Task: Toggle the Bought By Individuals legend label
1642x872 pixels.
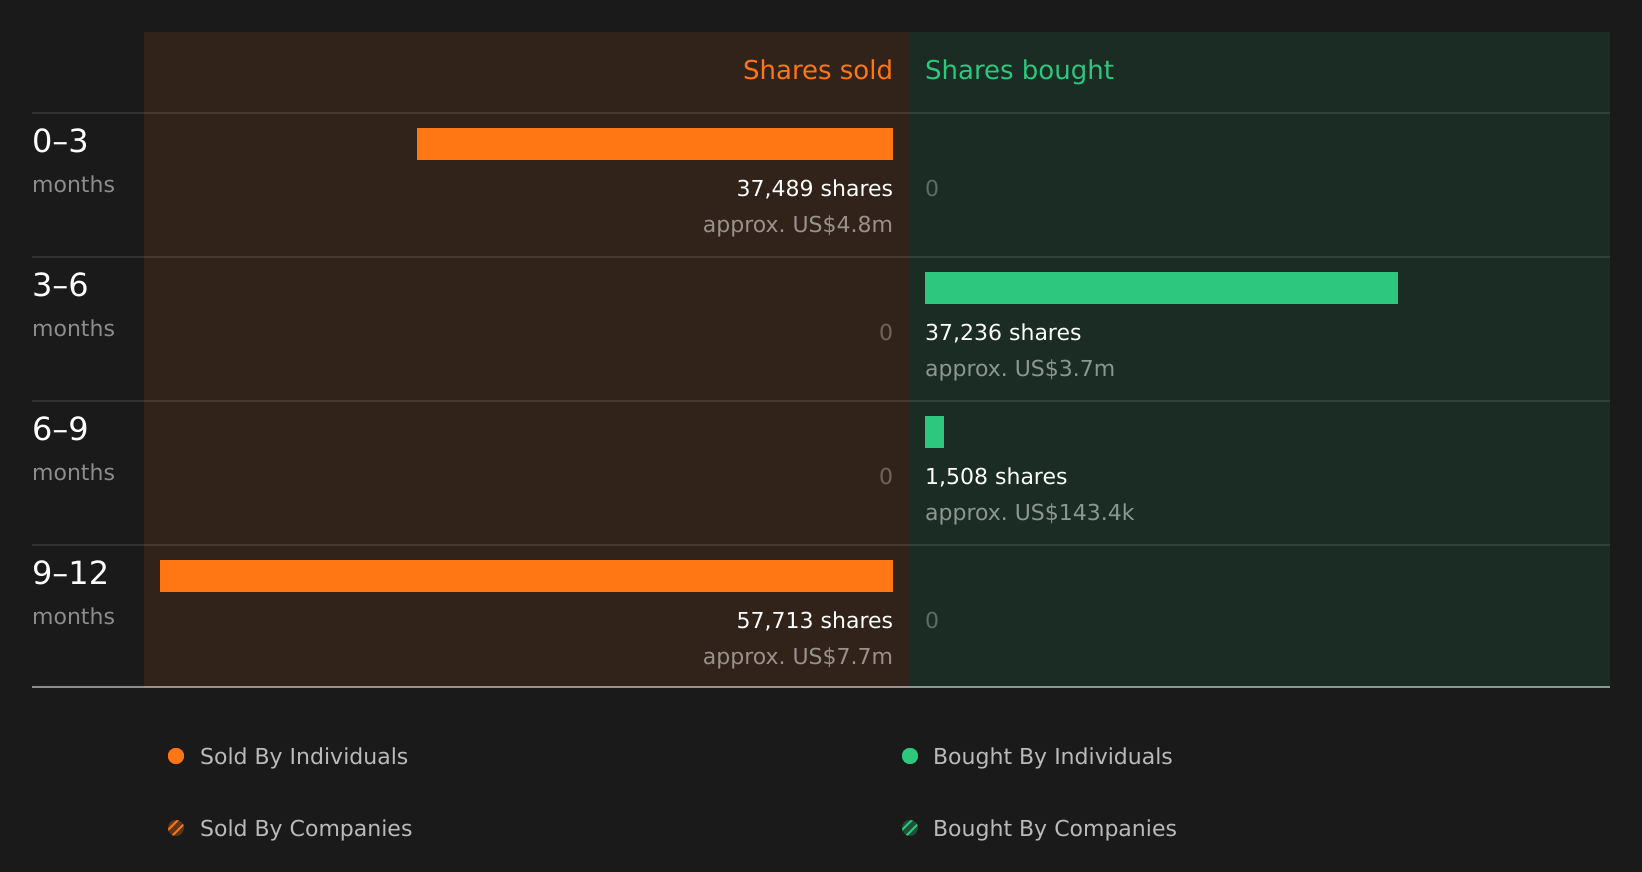Action: (1053, 757)
